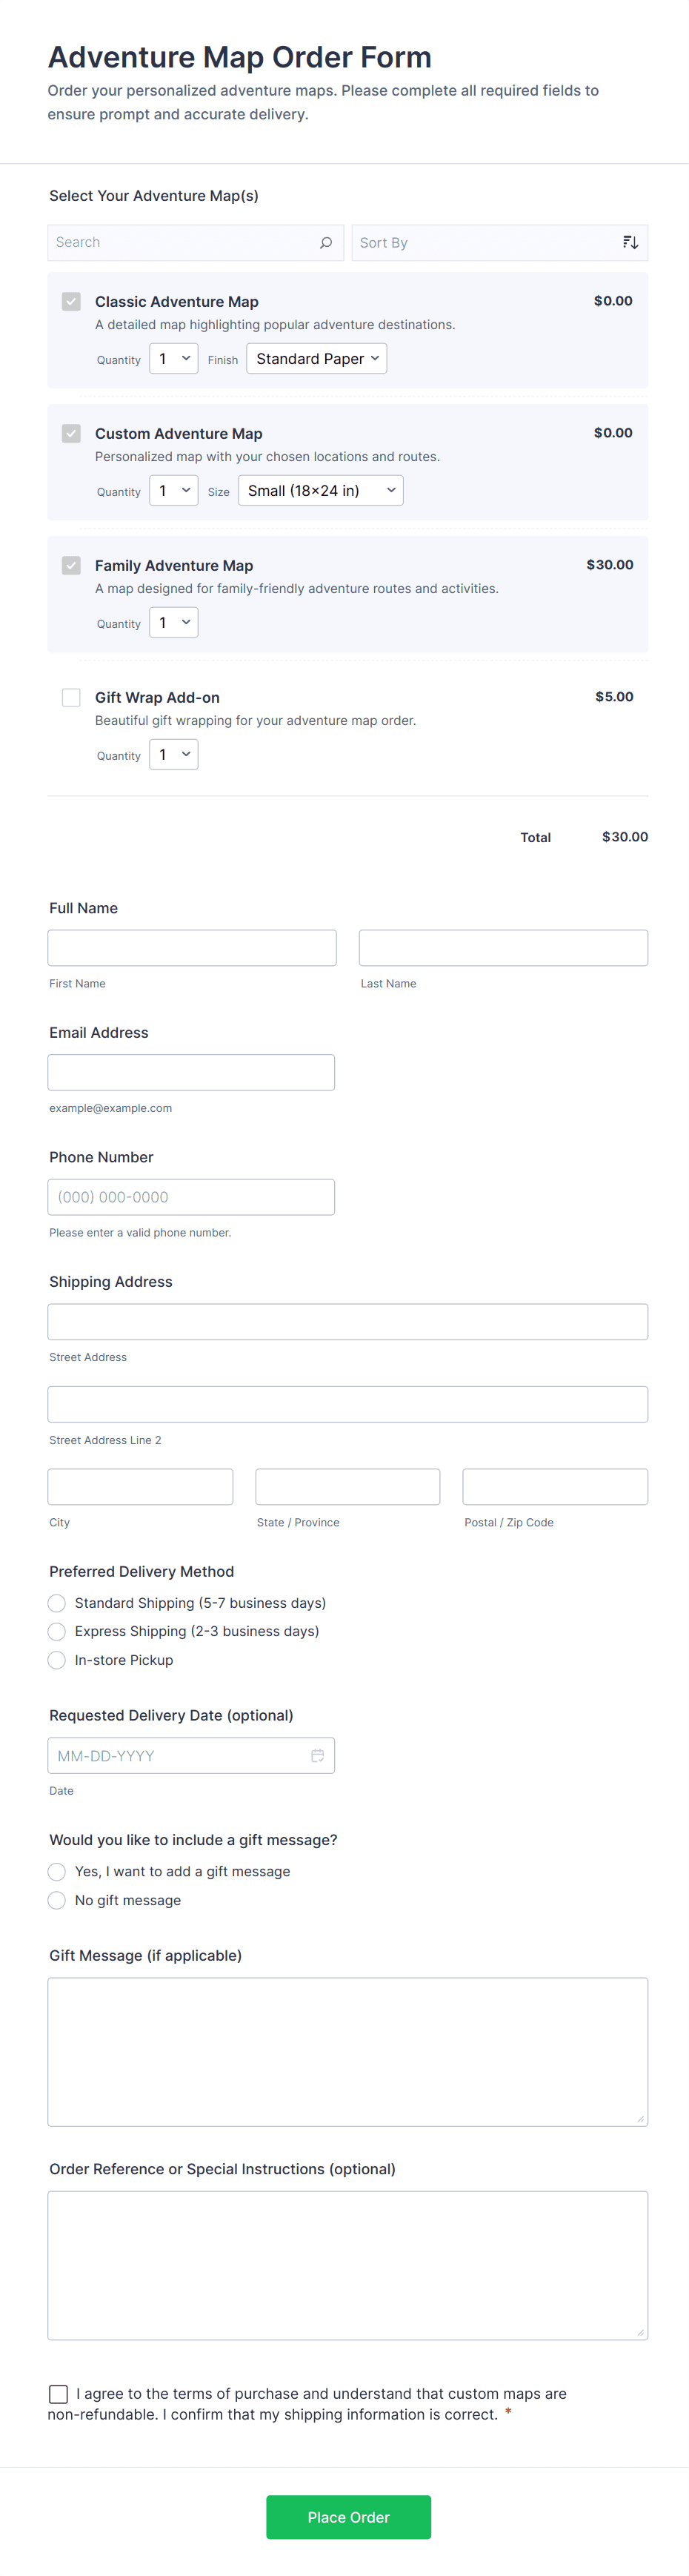Click inside the Gift Message text area
This screenshot has height=2576, width=689.
(347, 2050)
